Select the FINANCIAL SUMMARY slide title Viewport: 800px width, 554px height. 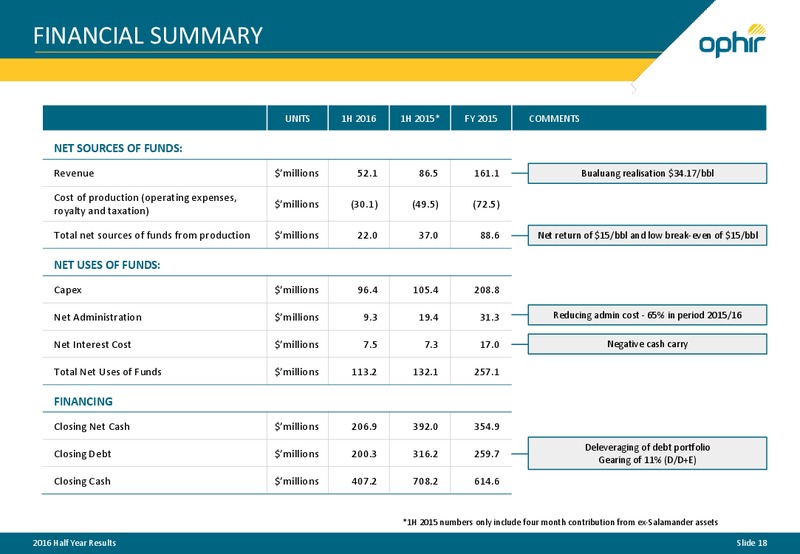148,36
